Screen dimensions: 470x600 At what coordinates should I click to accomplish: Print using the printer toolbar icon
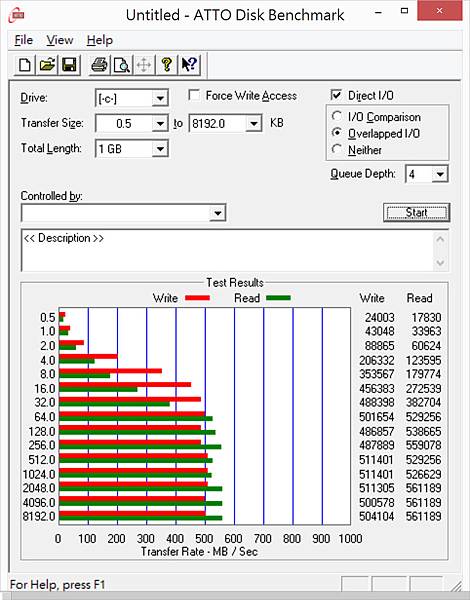tap(100, 65)
